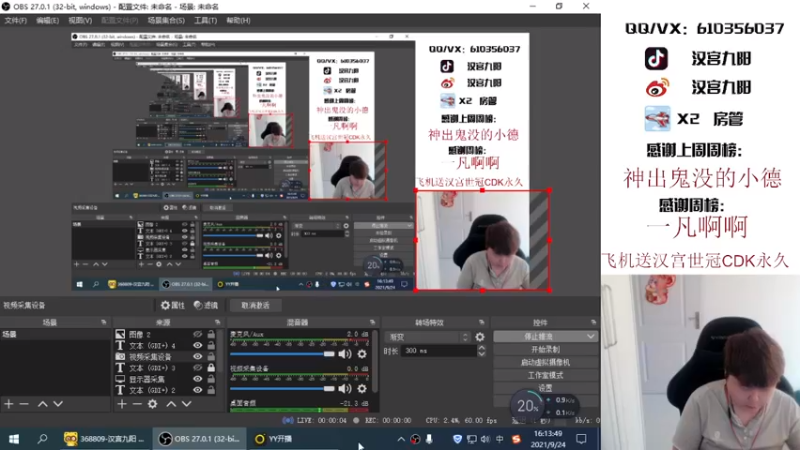
Task: Undock the 转场特效 transitions panel
Action: [x=481, y=322]
